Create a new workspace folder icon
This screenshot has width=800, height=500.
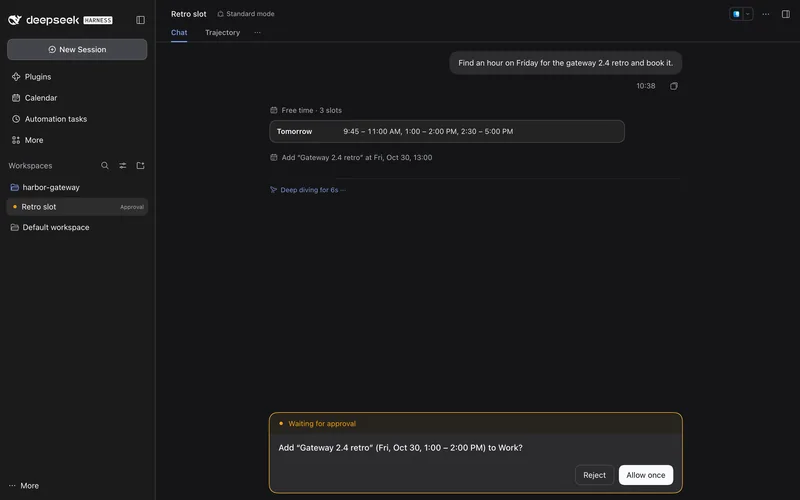pos(140,166)
